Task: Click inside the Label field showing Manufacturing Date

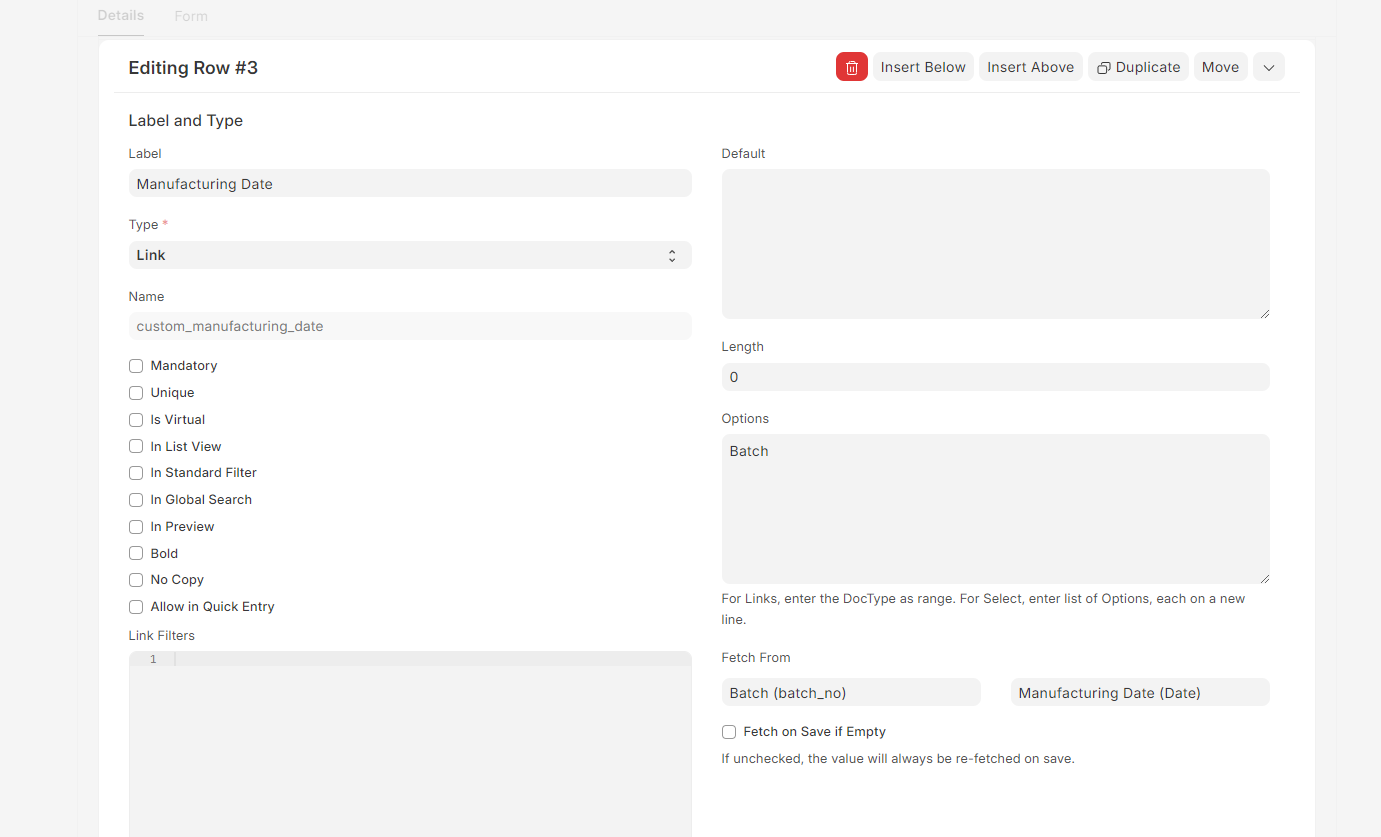Action: [x=410, y=183]
